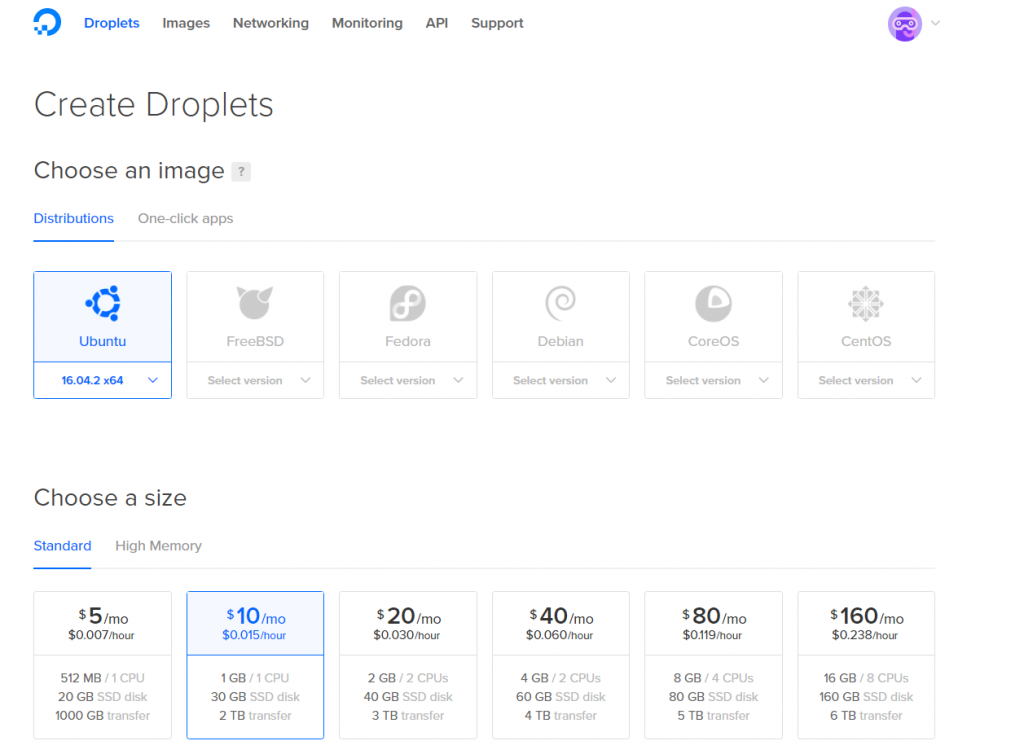Open Debian Select version dropdown
The image size is (1024, 754).
click(x=560, y=381)
